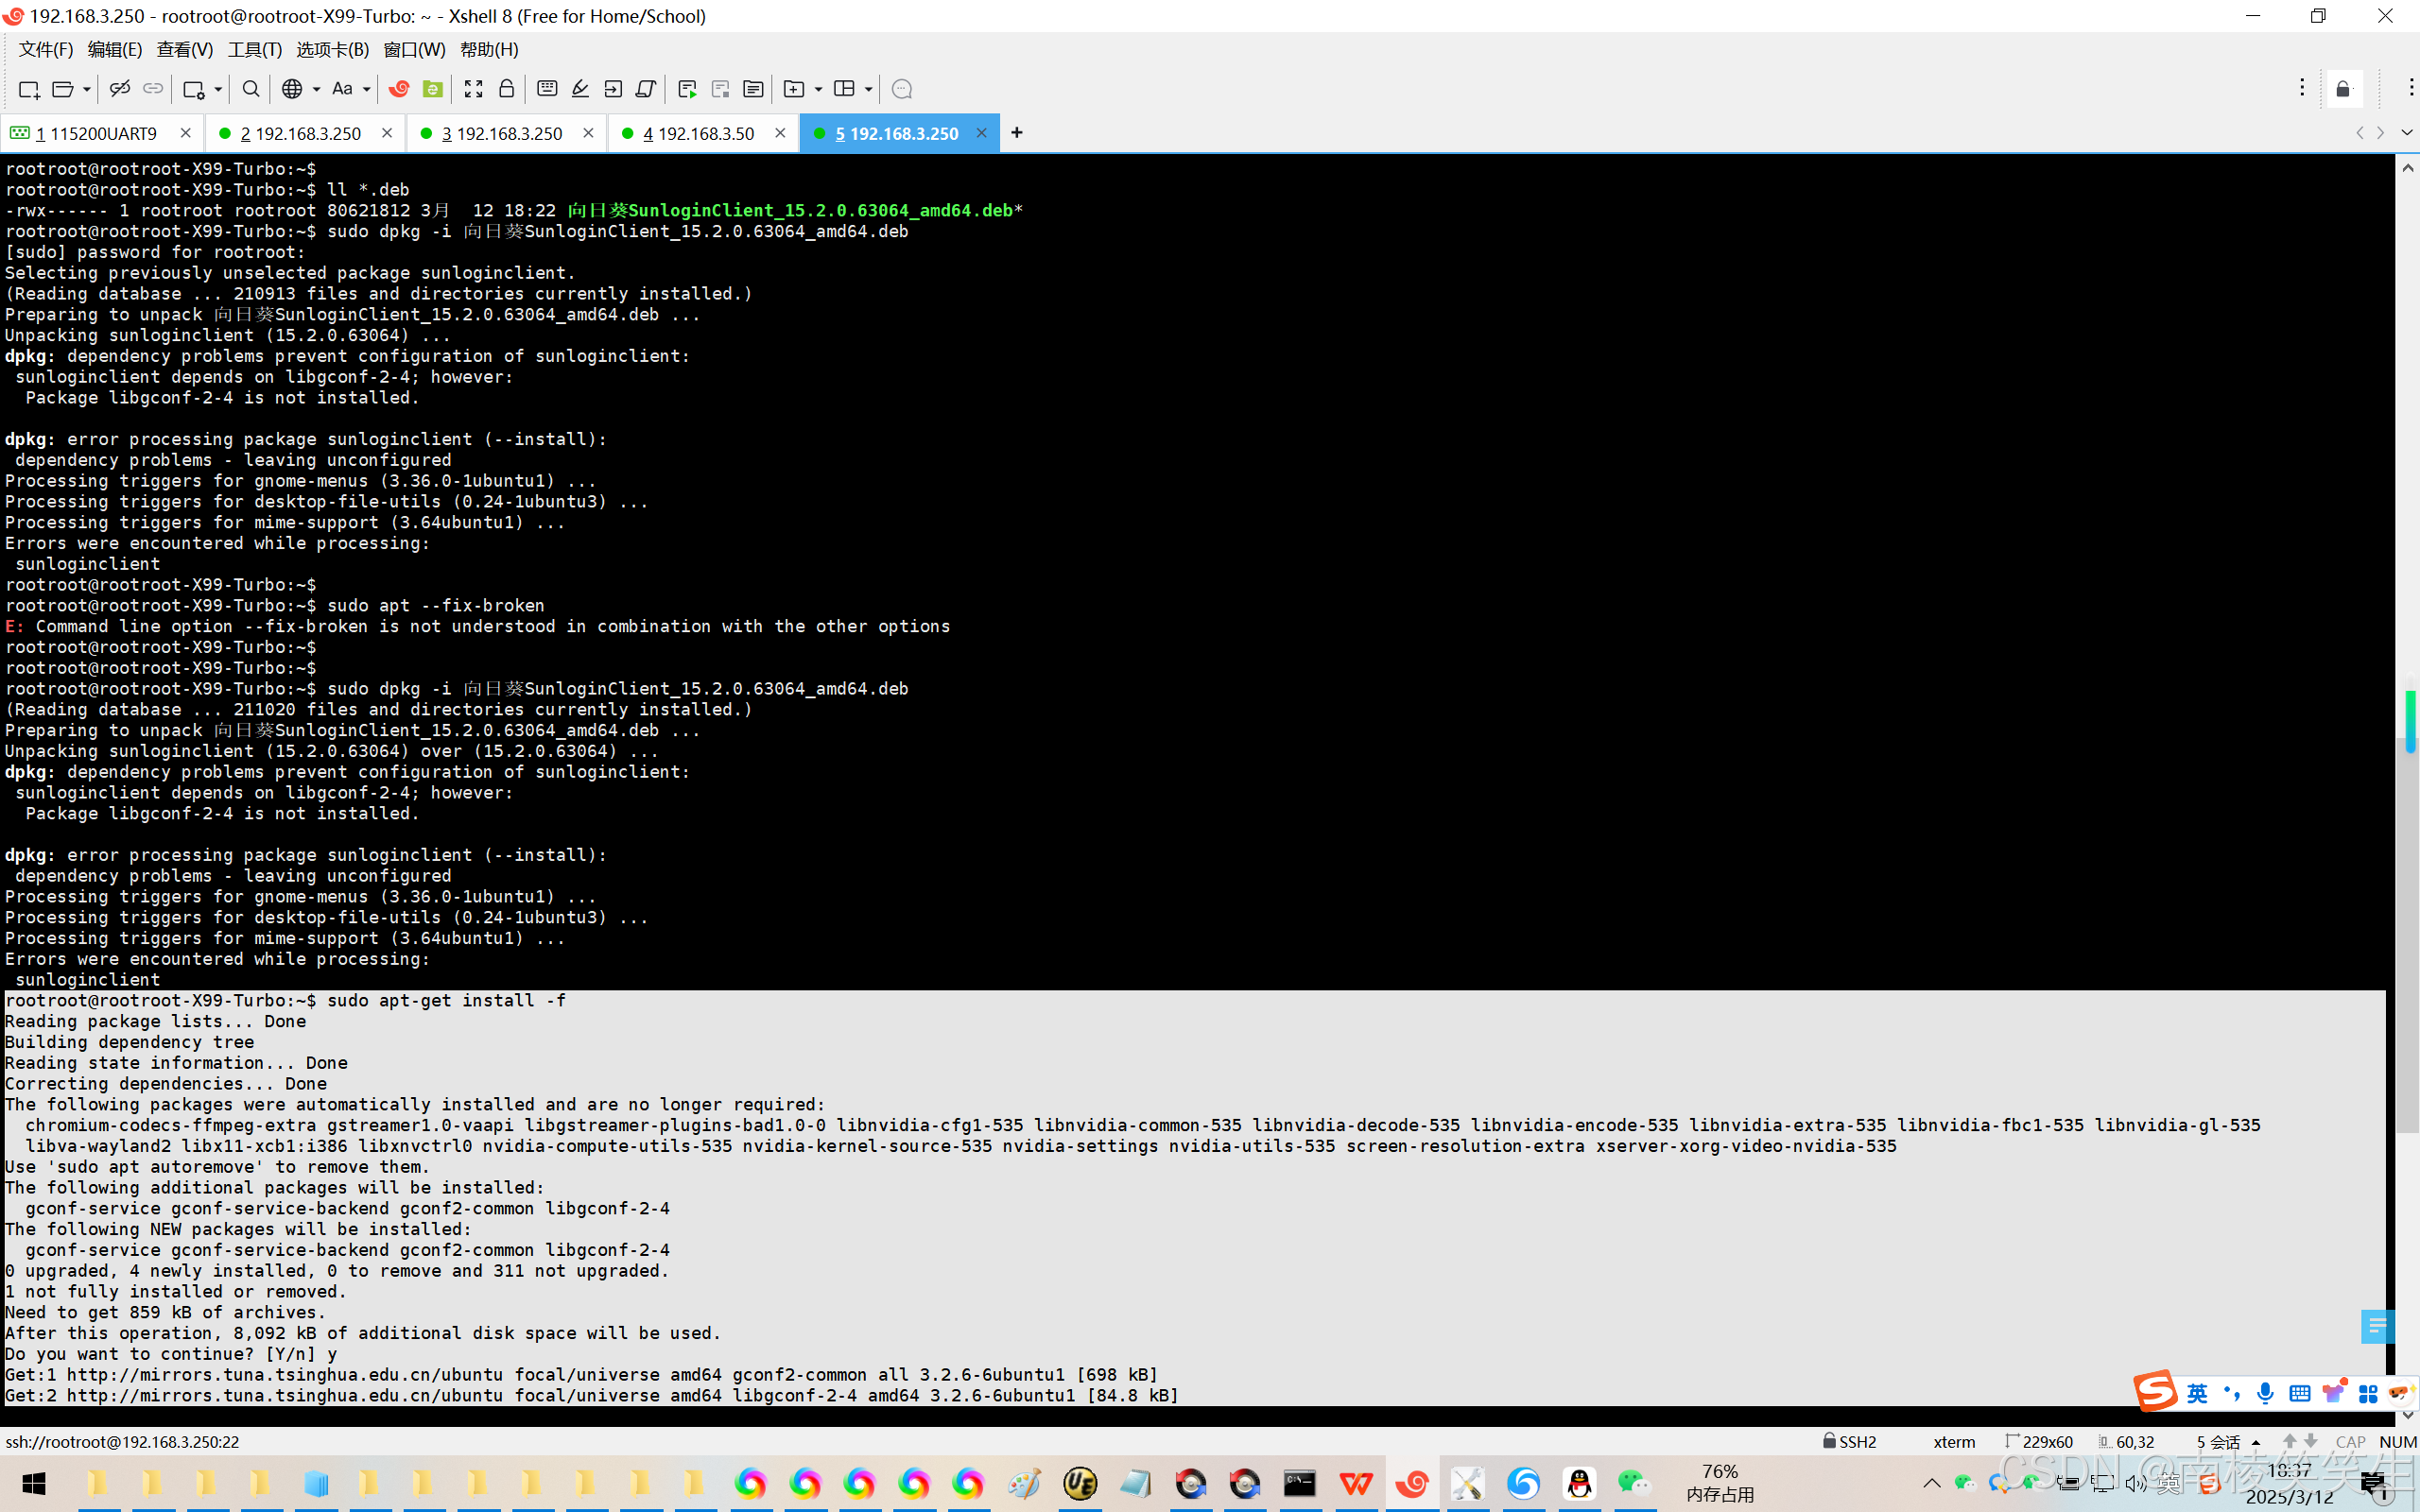Click the toolbar padlock lock-screen icon
Screen dimensions: 2420x1512
[507, 89]
